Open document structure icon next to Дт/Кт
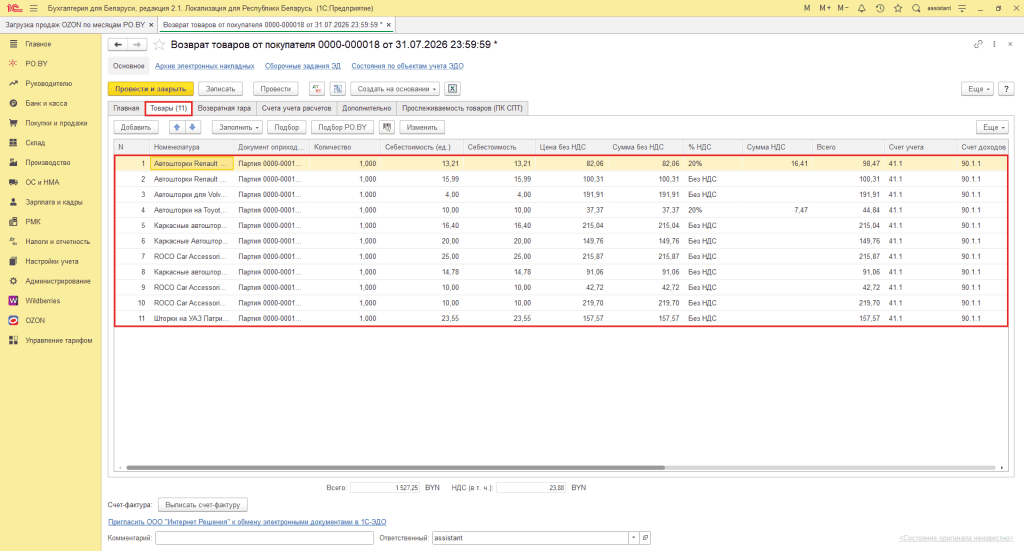The width and height of the screenshot is (1024, 551). point(338,89)
